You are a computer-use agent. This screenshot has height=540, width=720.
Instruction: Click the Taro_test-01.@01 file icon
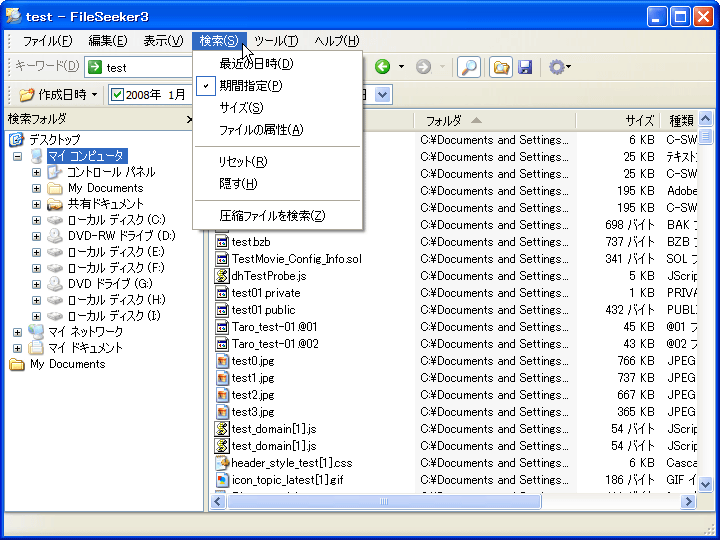click(222, 327)
